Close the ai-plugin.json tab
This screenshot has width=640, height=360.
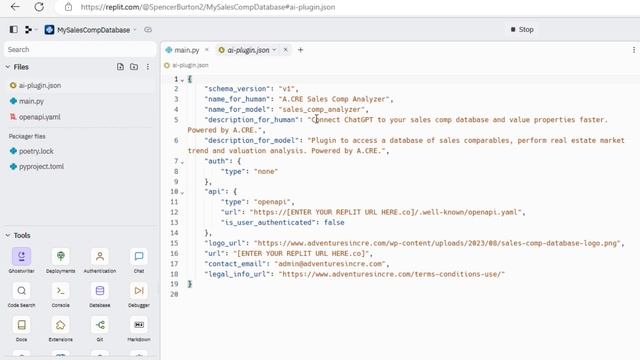point(285,50)
